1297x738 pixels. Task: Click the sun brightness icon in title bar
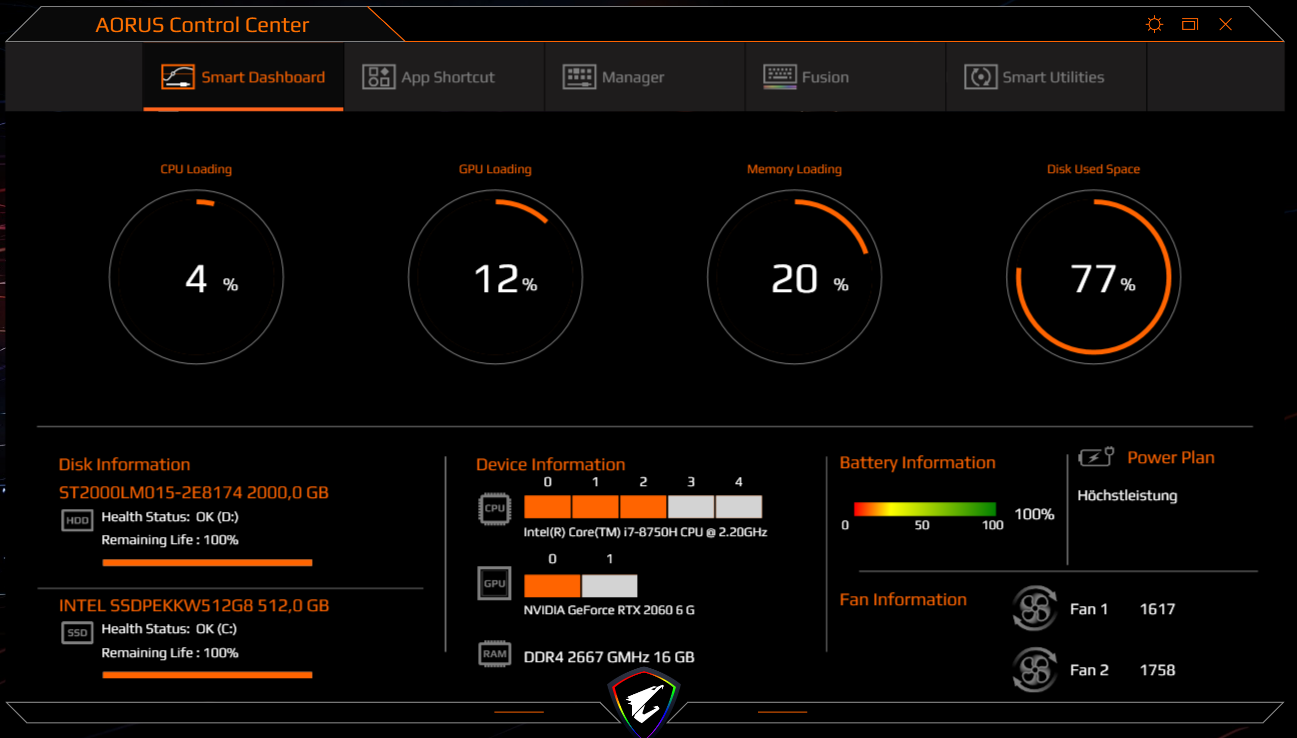click(1155, 25)
